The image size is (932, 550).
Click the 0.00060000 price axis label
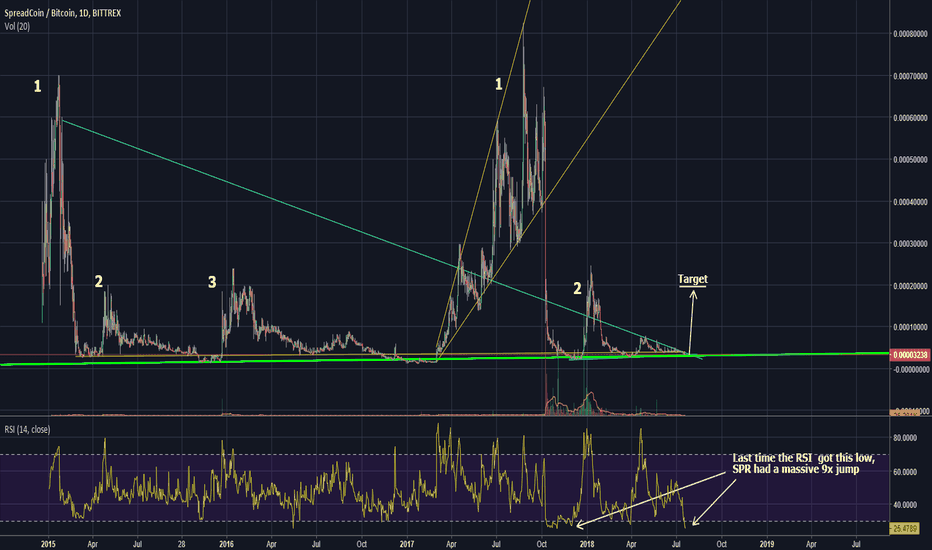tap(911, 118)
